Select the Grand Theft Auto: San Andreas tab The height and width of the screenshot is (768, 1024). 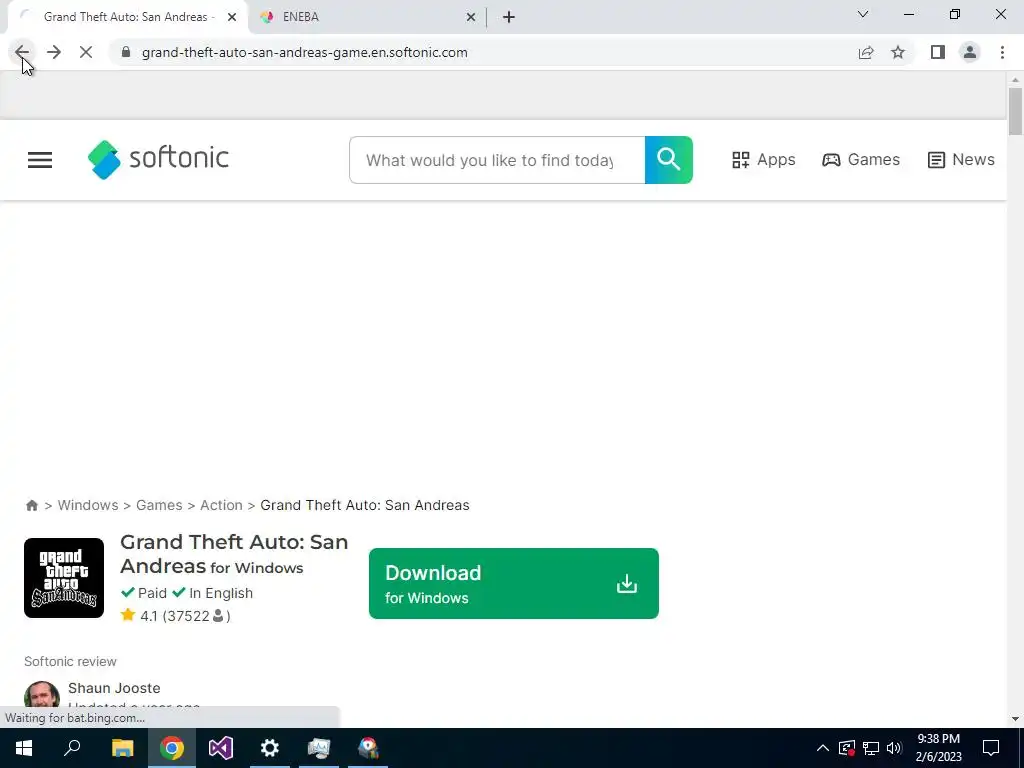[129, 17]
